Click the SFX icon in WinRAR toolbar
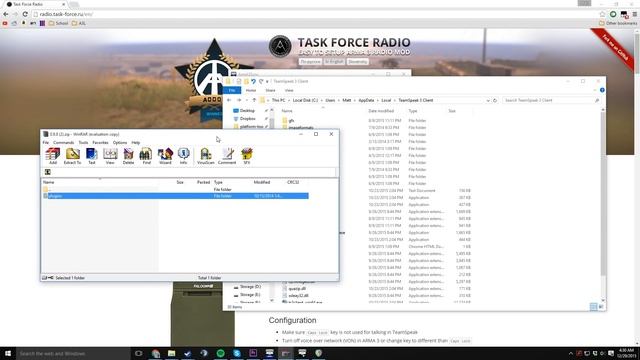This screenshot has width=640, height=360. pos(247,156)
